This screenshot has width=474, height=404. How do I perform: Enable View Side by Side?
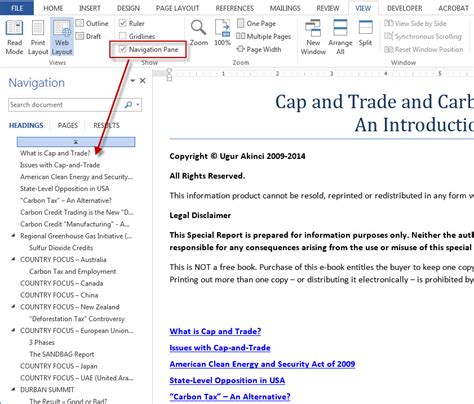[x=415, y=23]
